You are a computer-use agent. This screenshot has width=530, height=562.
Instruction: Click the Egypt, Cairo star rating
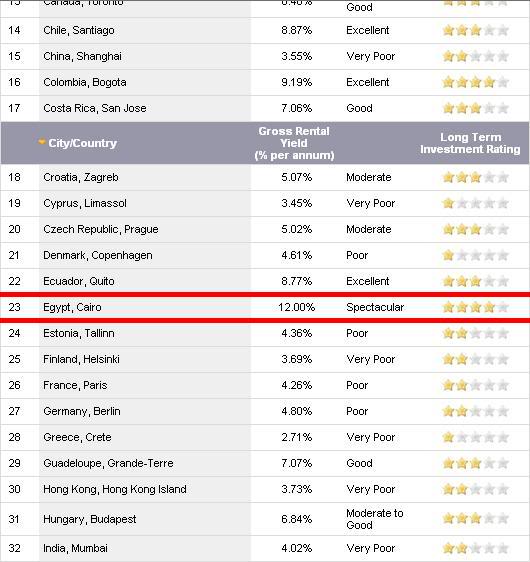click(x=476, y=307)
